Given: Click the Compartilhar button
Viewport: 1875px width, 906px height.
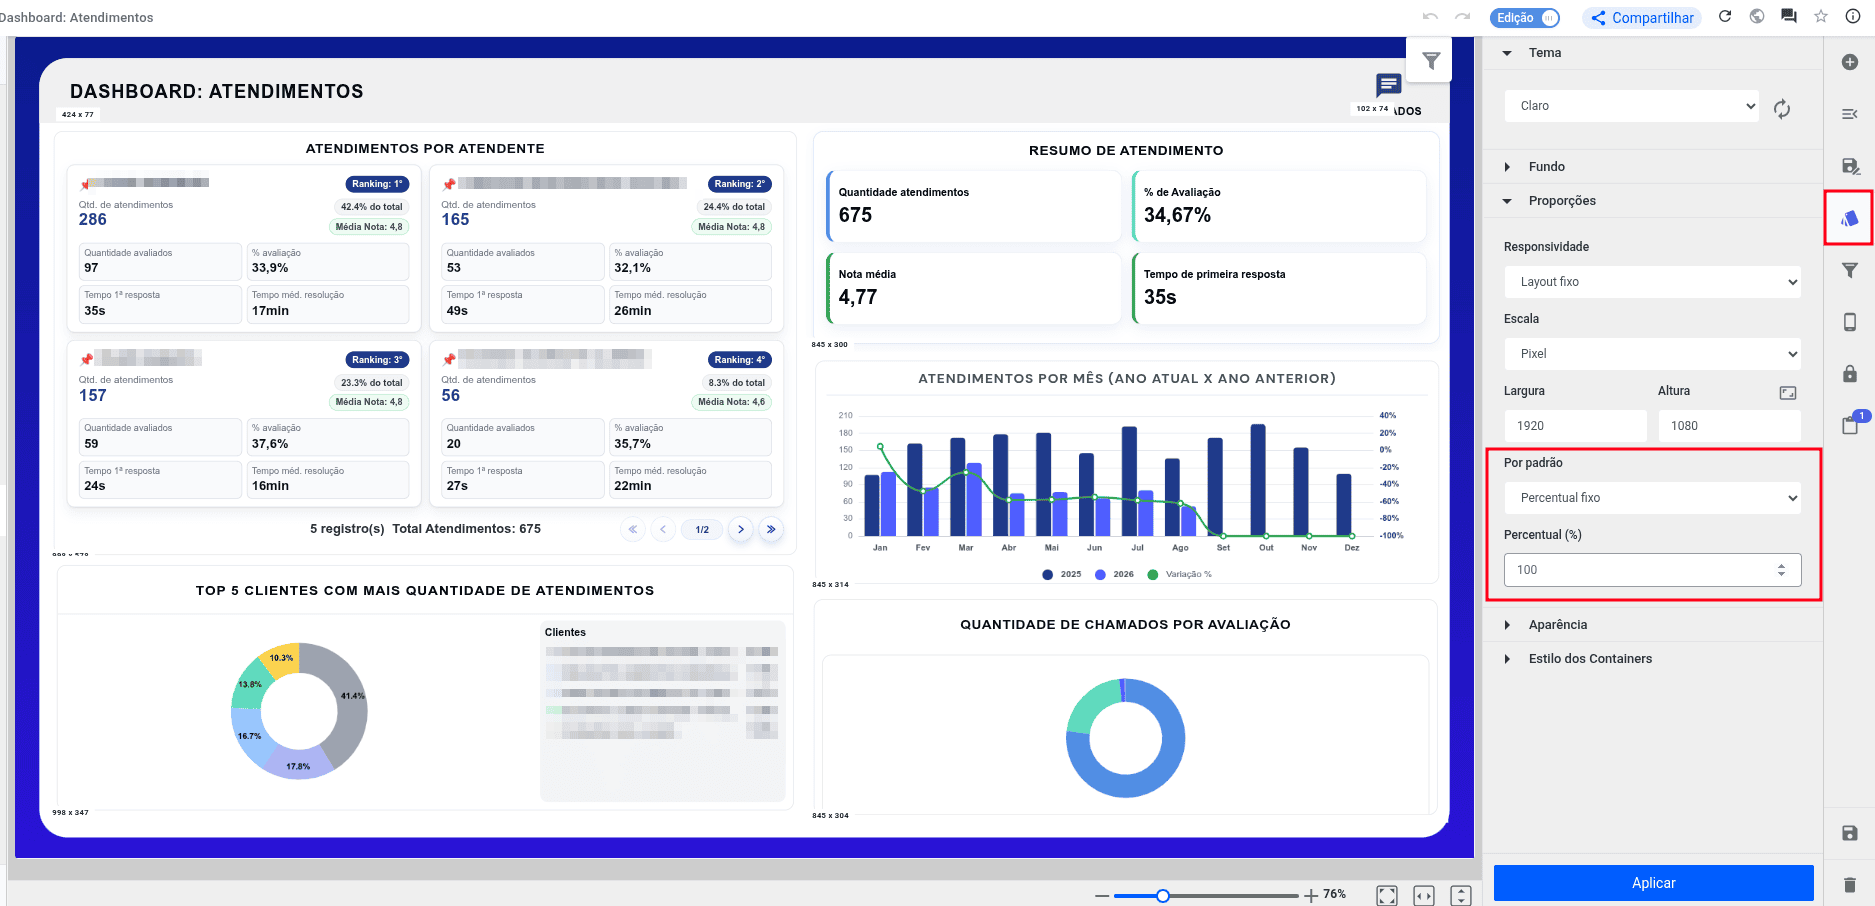Looking at the screenshot, I should coord(1642,18).
